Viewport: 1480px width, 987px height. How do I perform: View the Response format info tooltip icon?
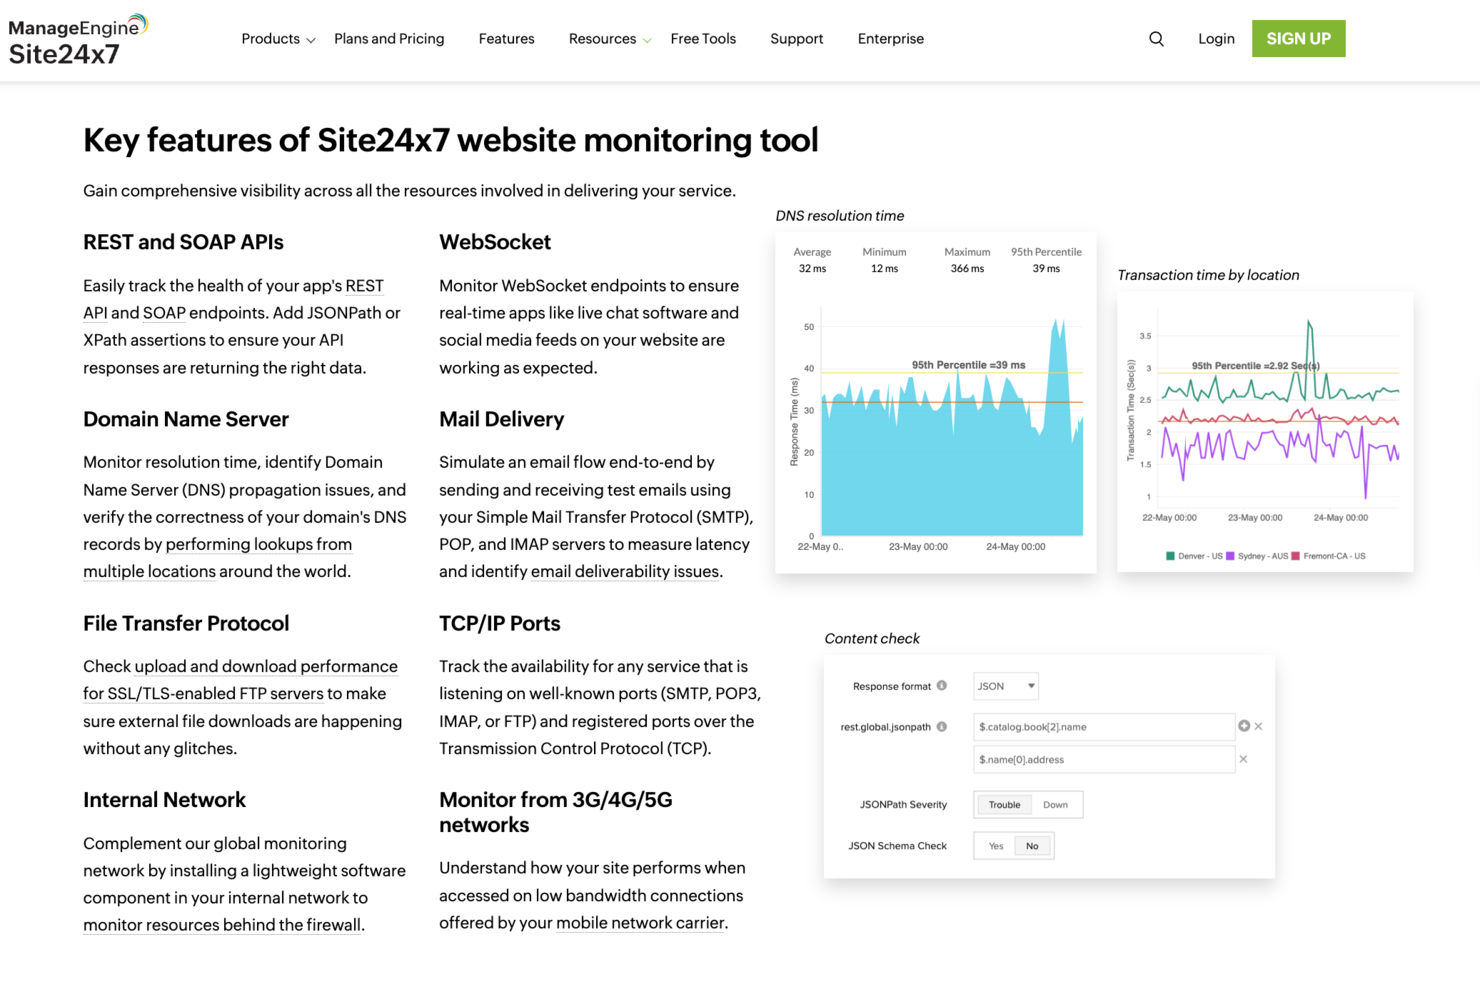pyautogui.click(x=943, y=686)
